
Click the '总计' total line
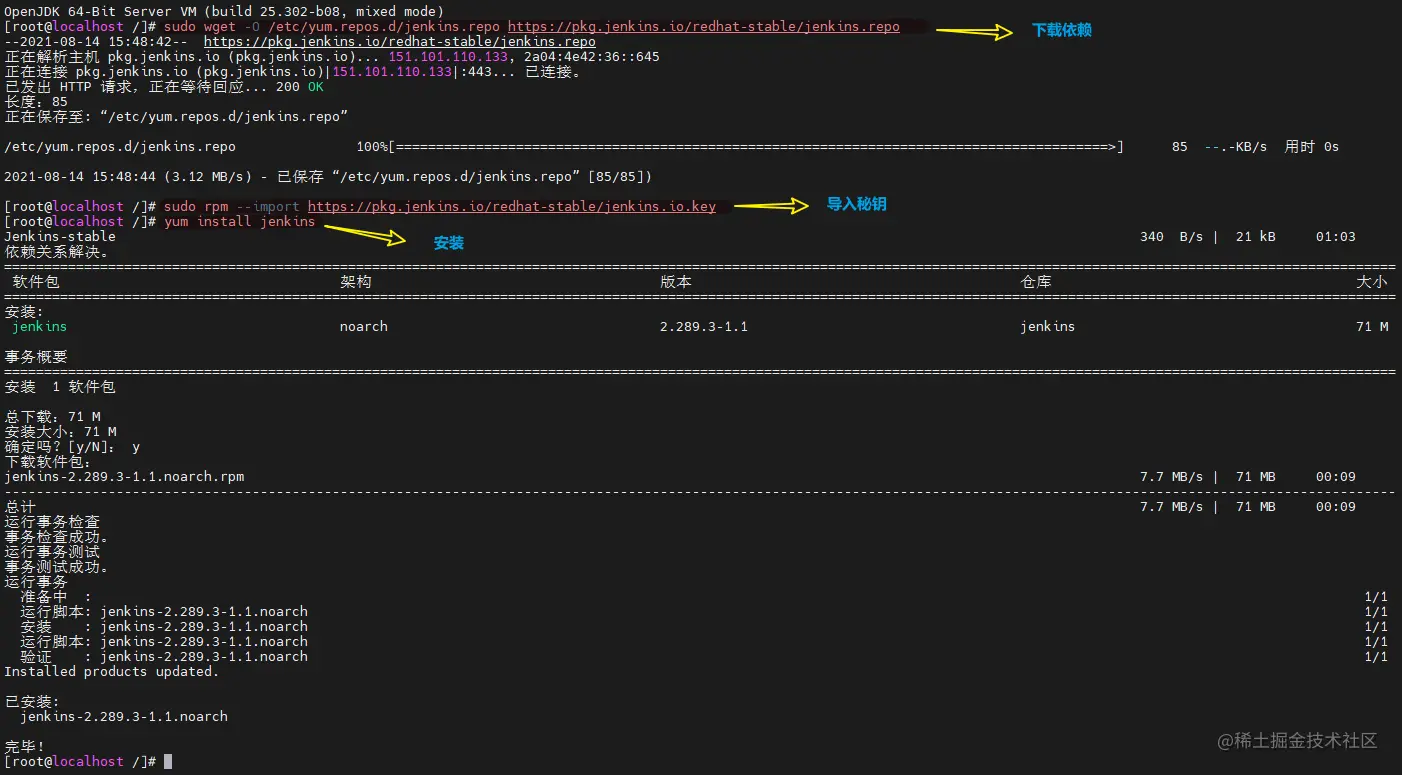(x=20, y=507)
